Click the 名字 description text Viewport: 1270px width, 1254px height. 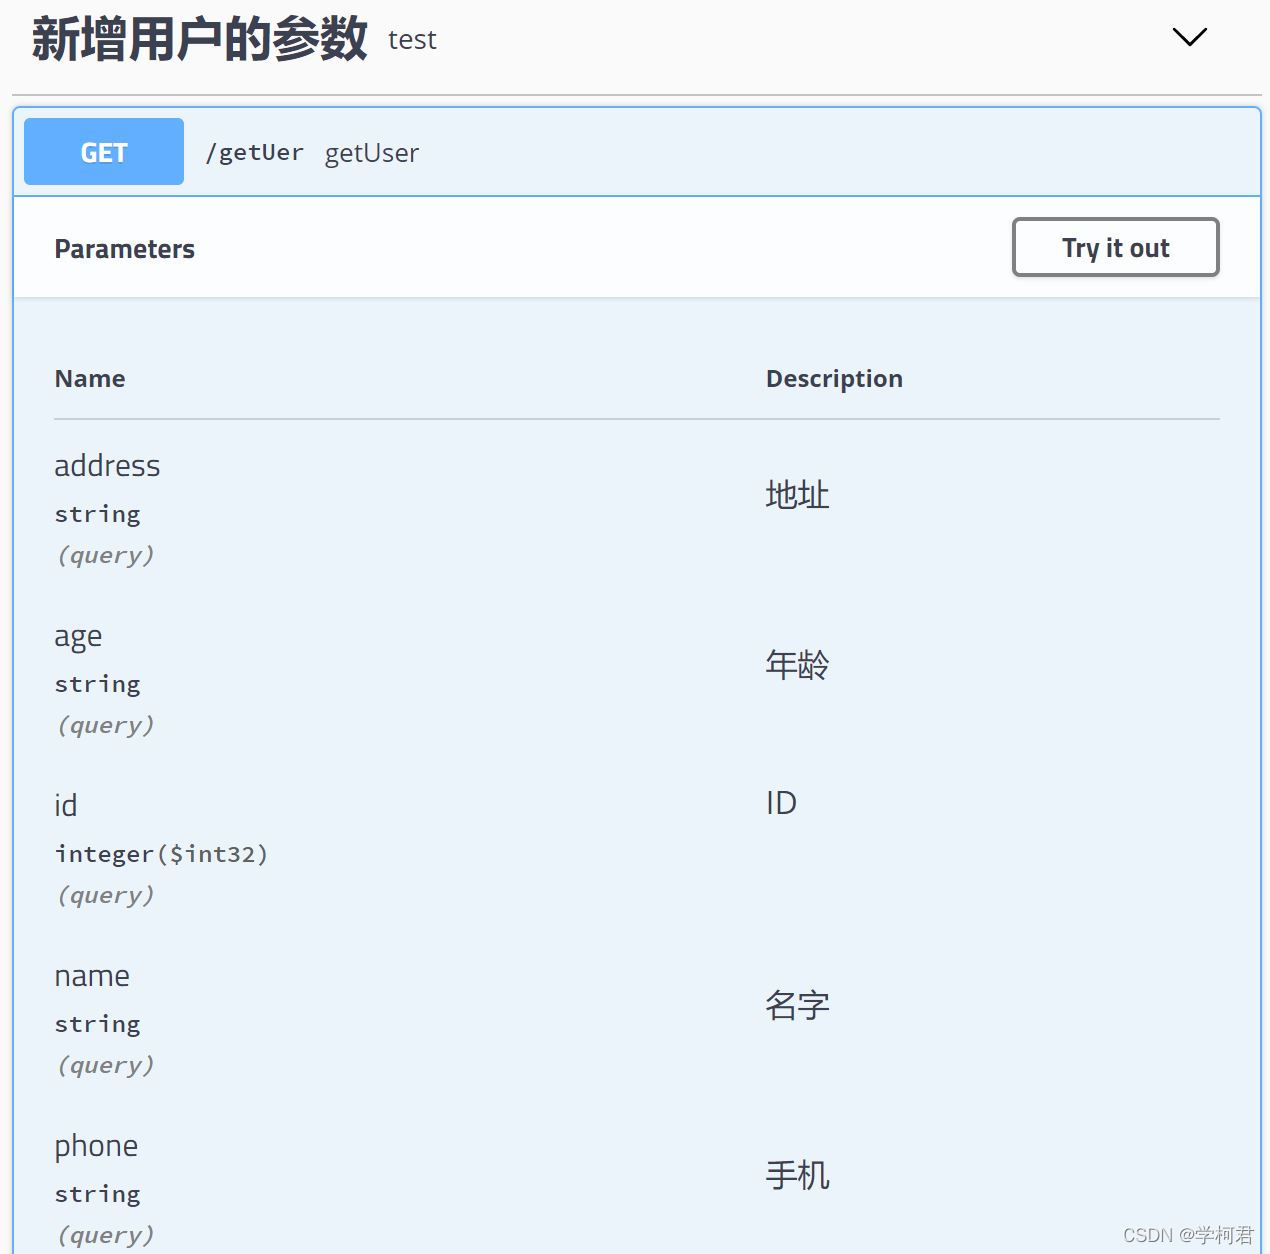point(797,1005)
